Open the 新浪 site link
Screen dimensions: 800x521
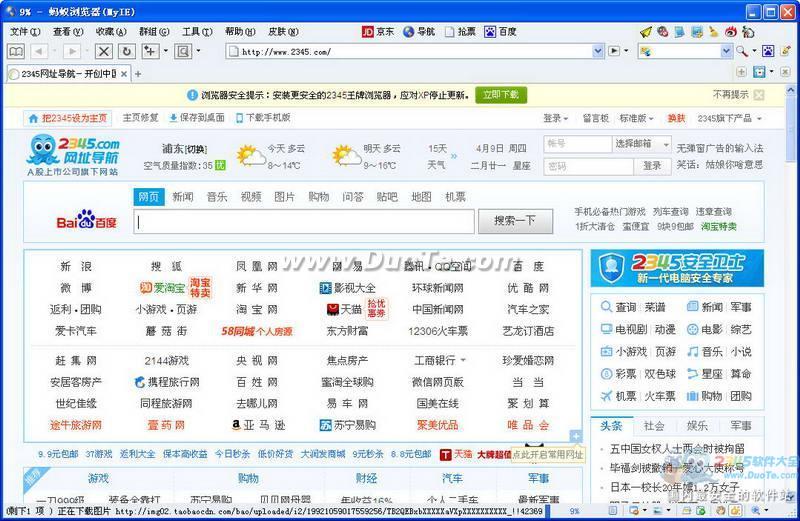click(x=76, y=266)
